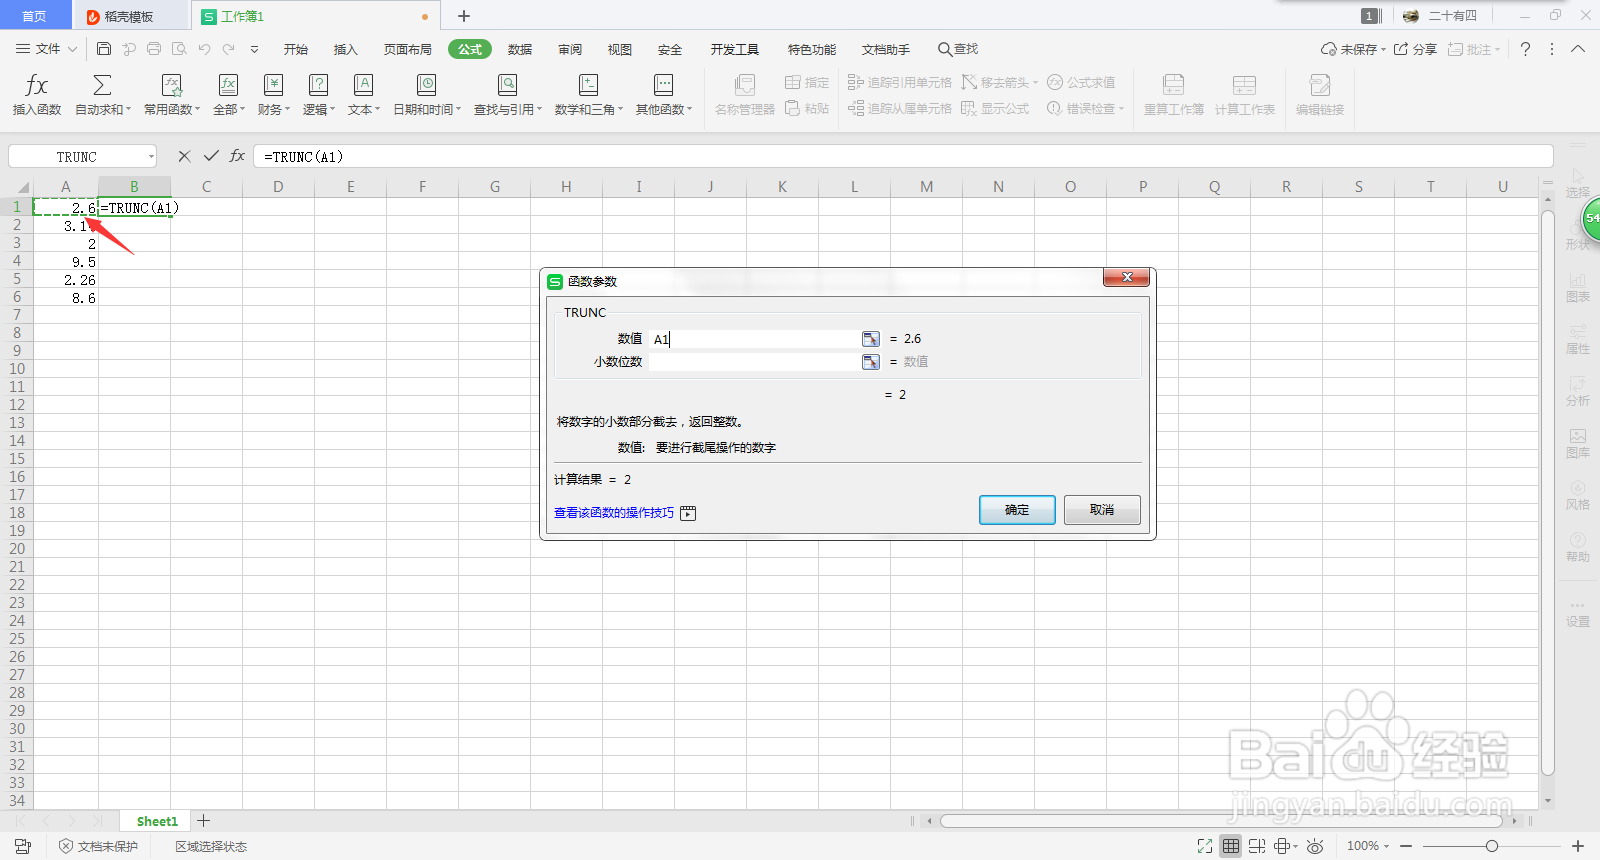Close the 函数参数 dialog

click(x=1127, y=277)
